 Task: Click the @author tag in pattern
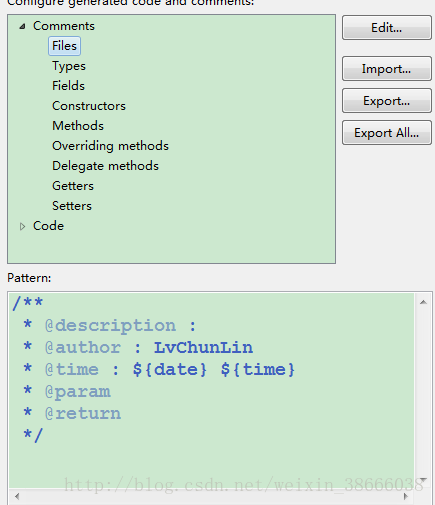pyautogui.click(x=83, y=348)
